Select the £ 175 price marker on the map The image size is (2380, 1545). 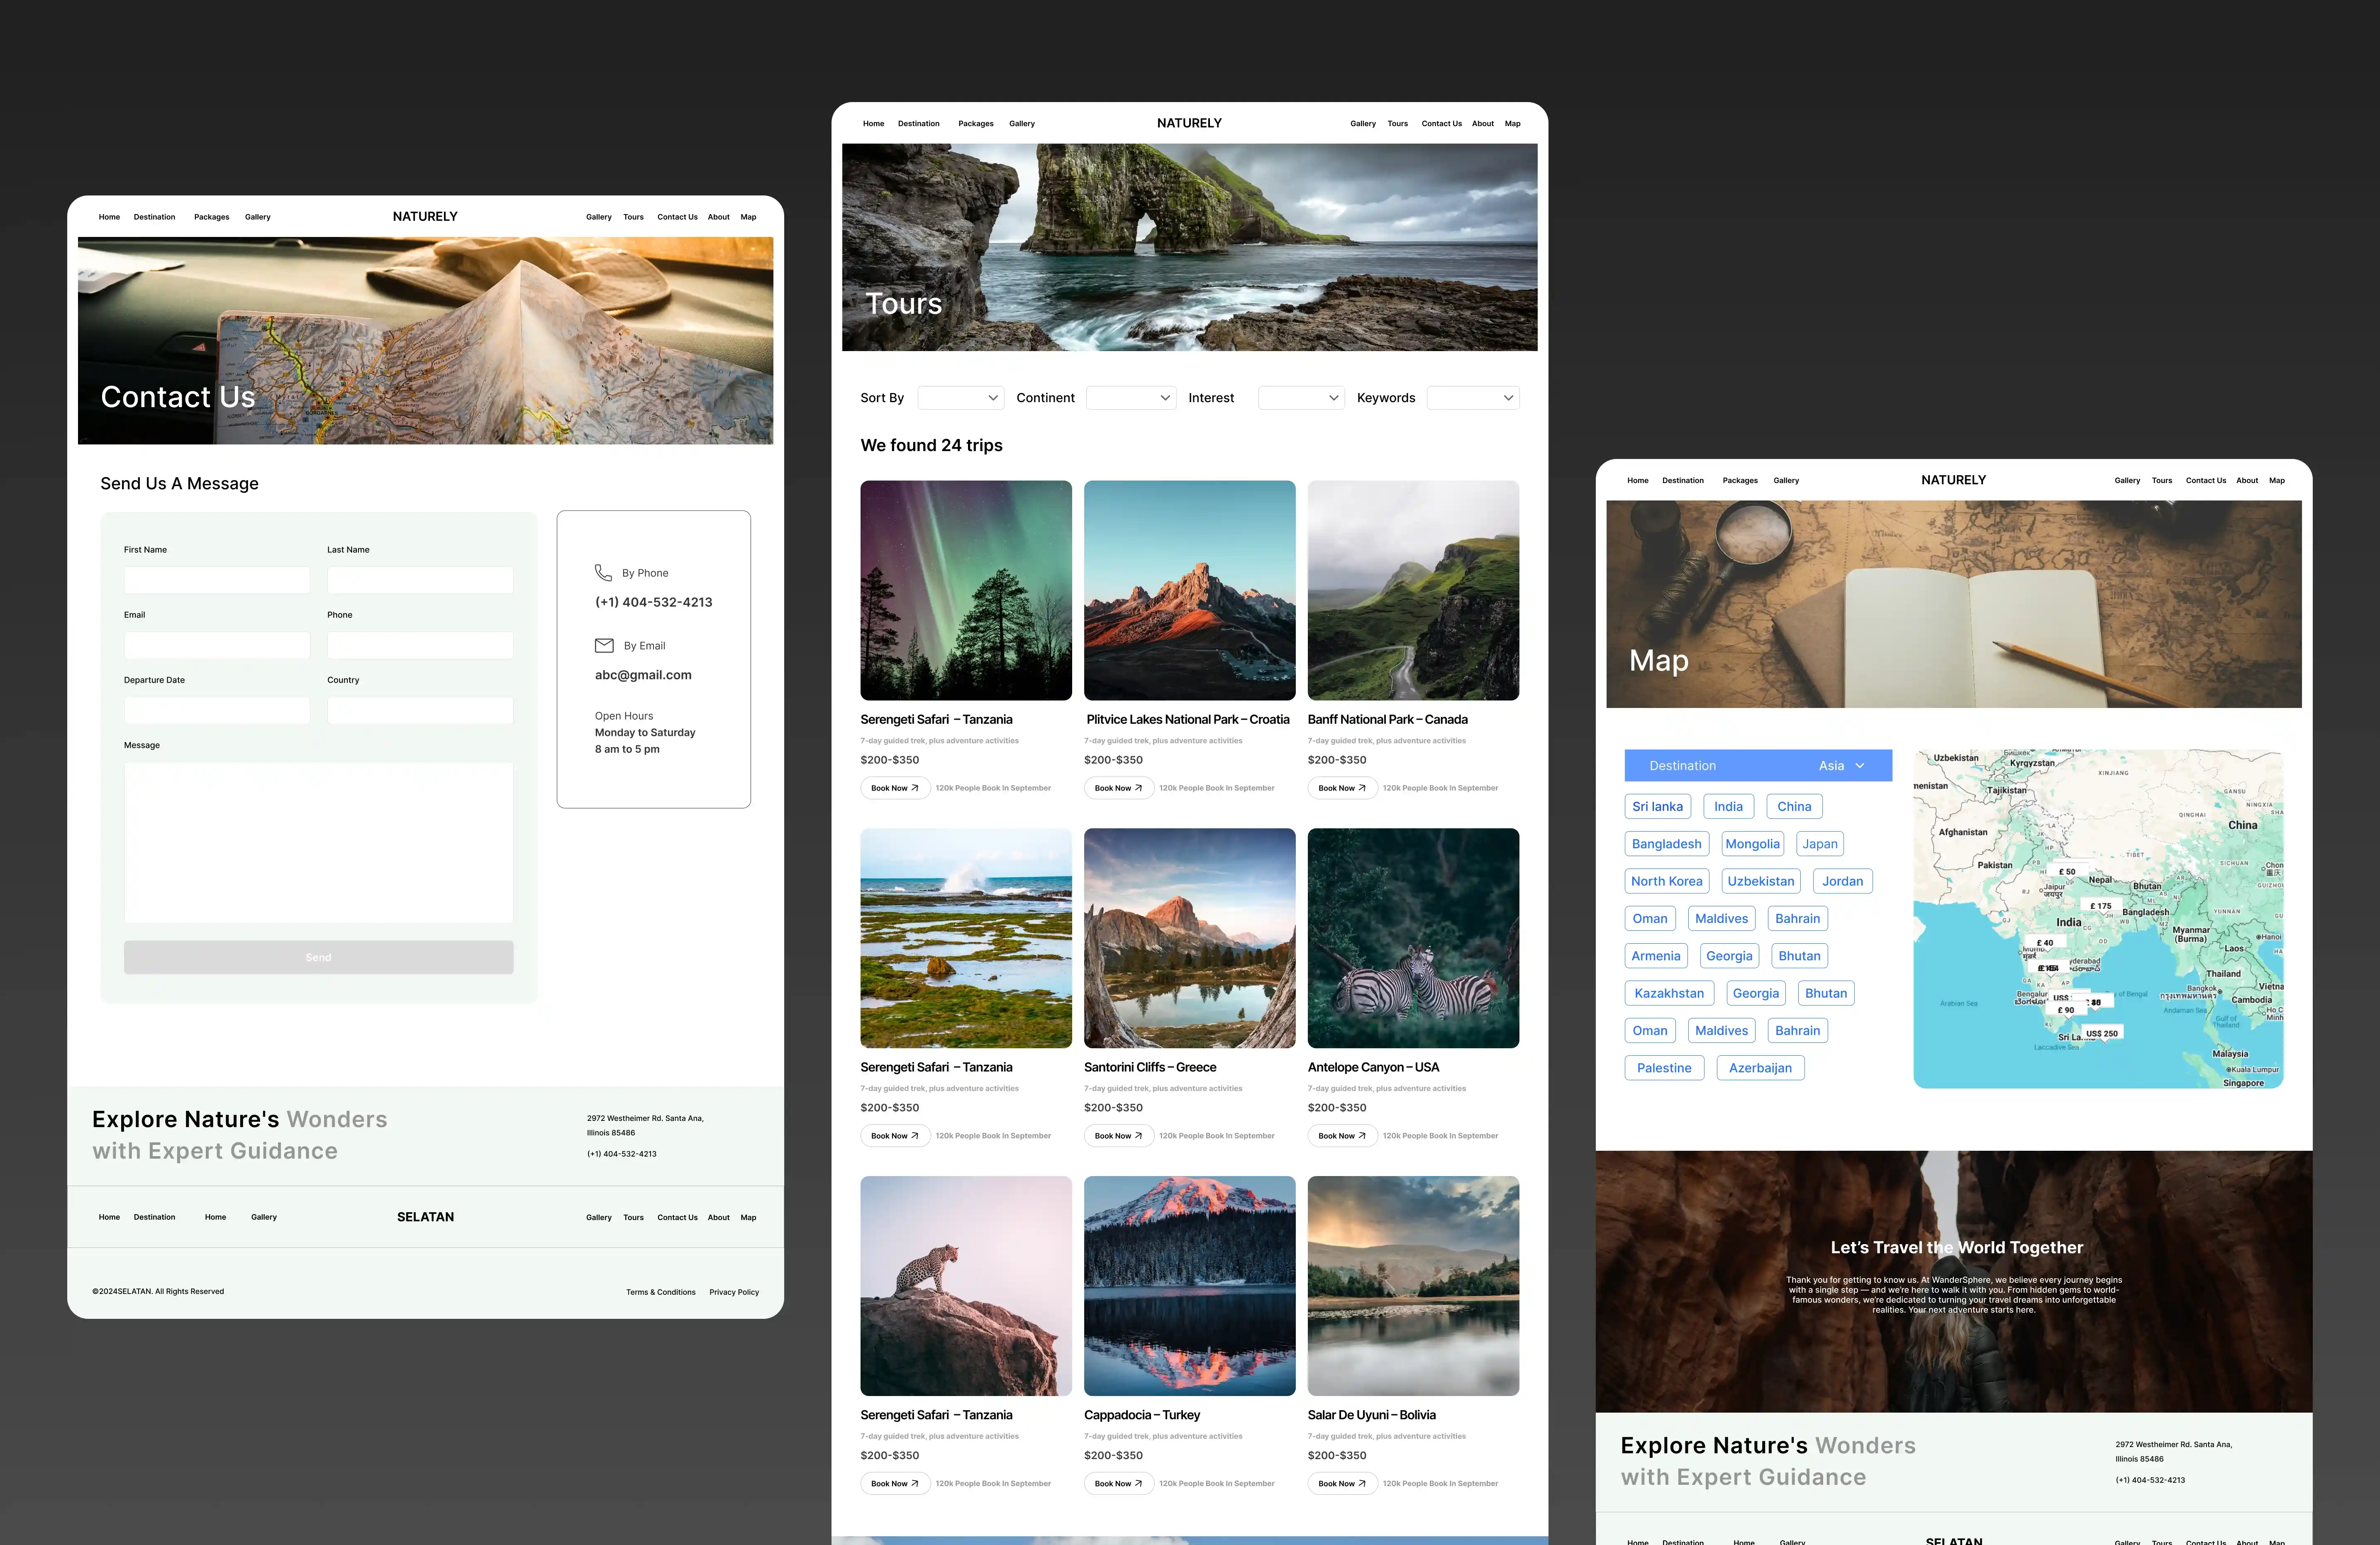pos(2101,906)
